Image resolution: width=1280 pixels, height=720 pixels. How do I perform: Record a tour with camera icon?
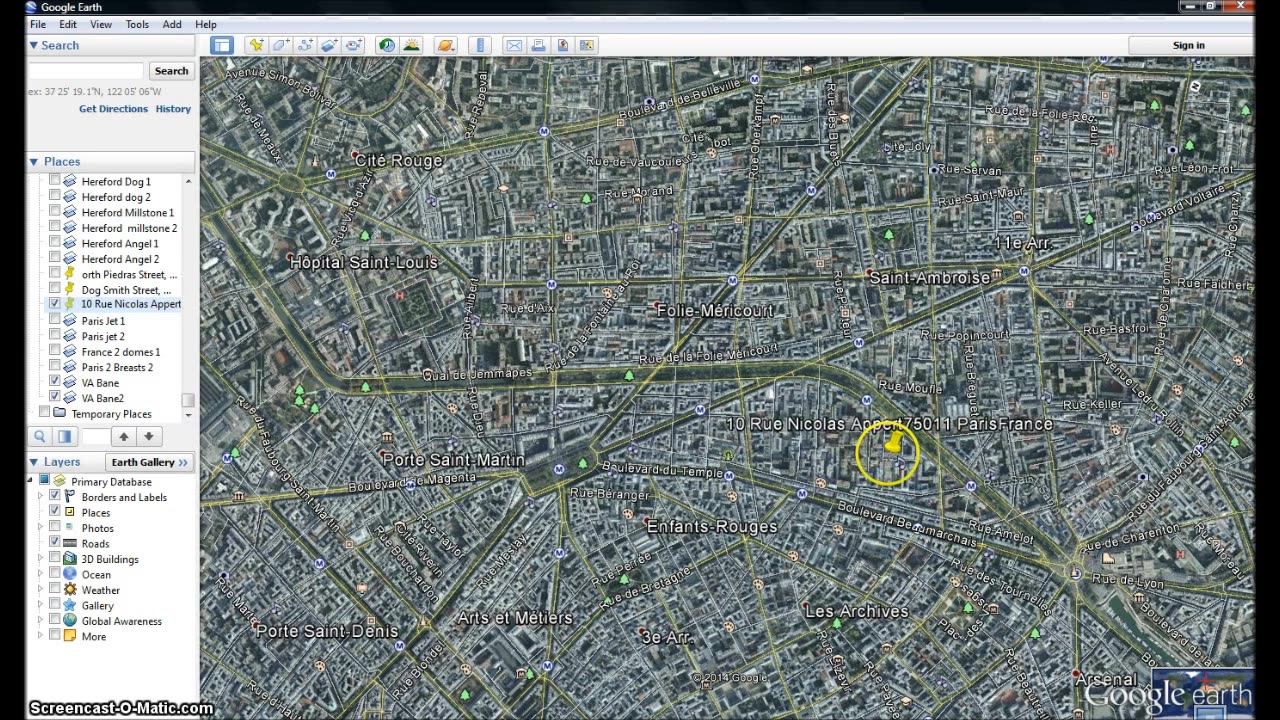tap(354, 45)
